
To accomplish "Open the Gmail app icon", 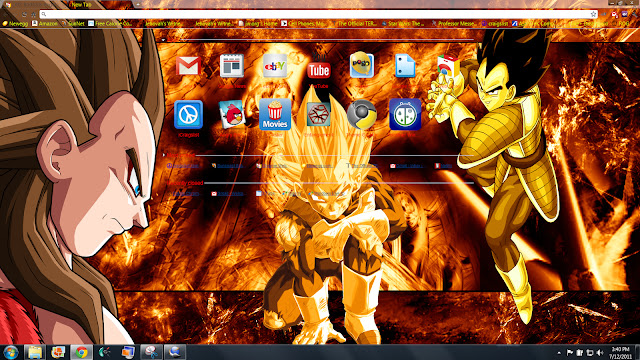I will [x=188, y=66].
